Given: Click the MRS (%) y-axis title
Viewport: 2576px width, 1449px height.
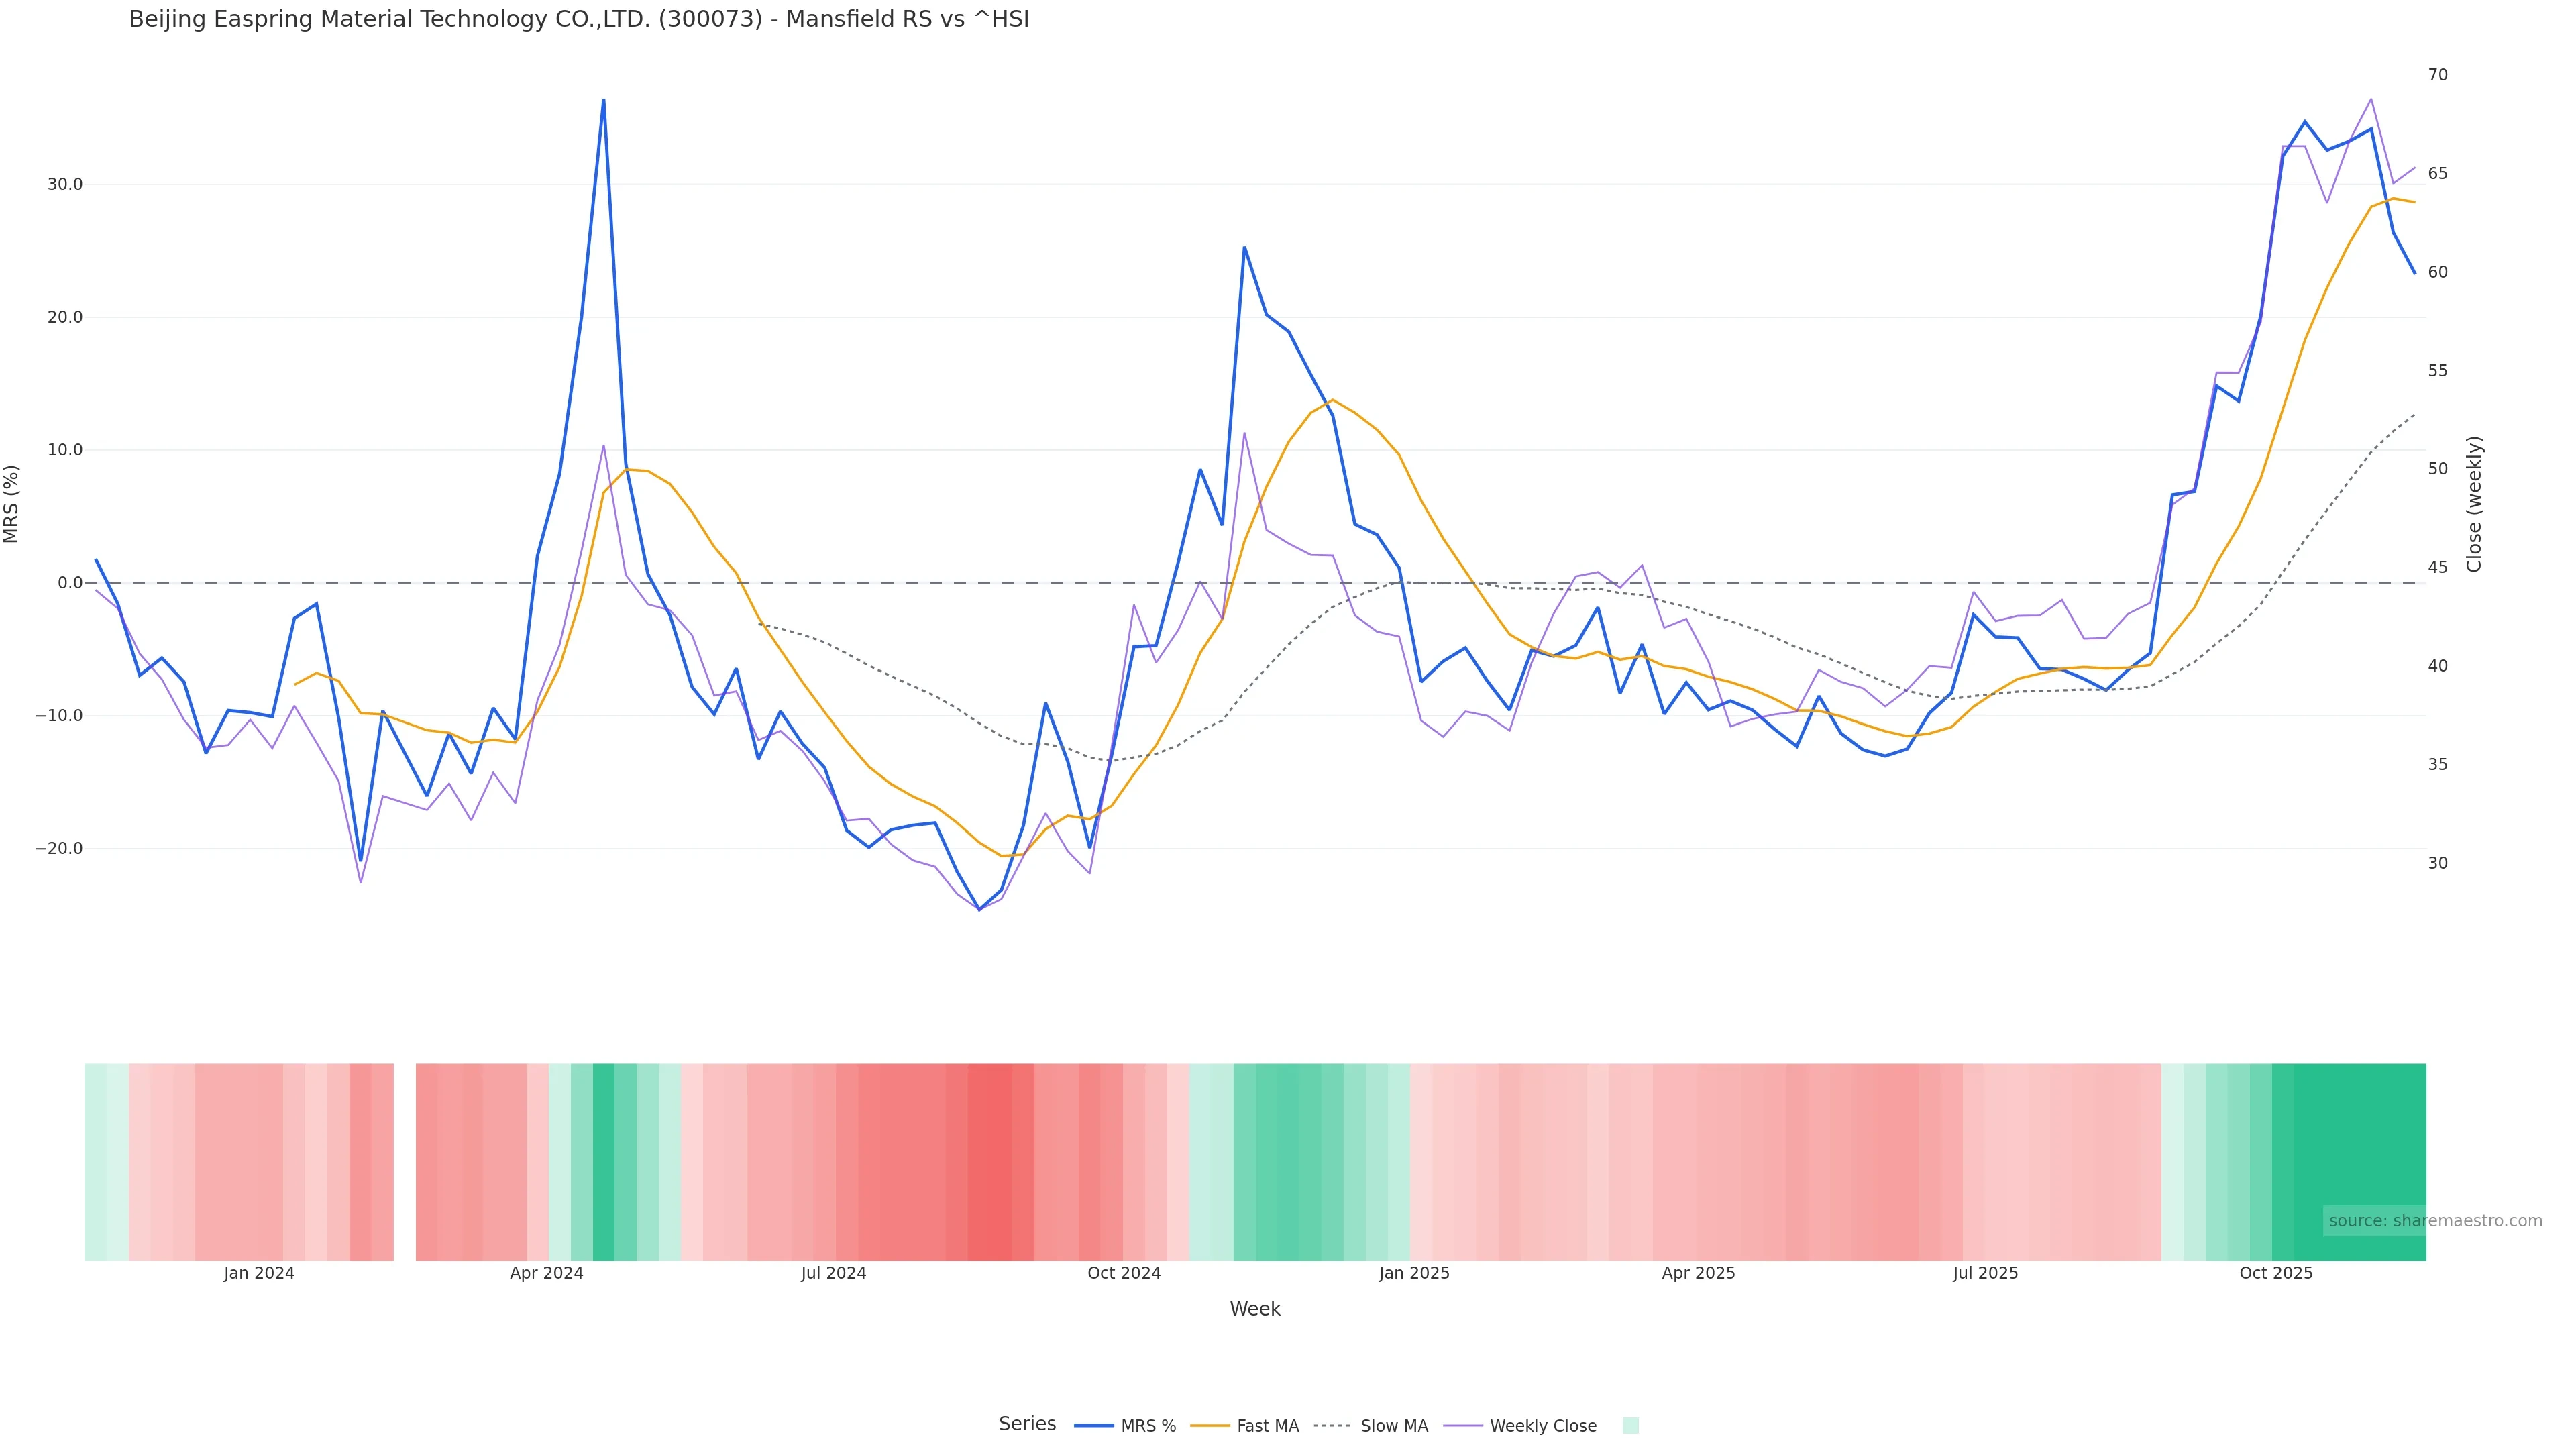Looking at the screenshot, I should coord(12,504).
